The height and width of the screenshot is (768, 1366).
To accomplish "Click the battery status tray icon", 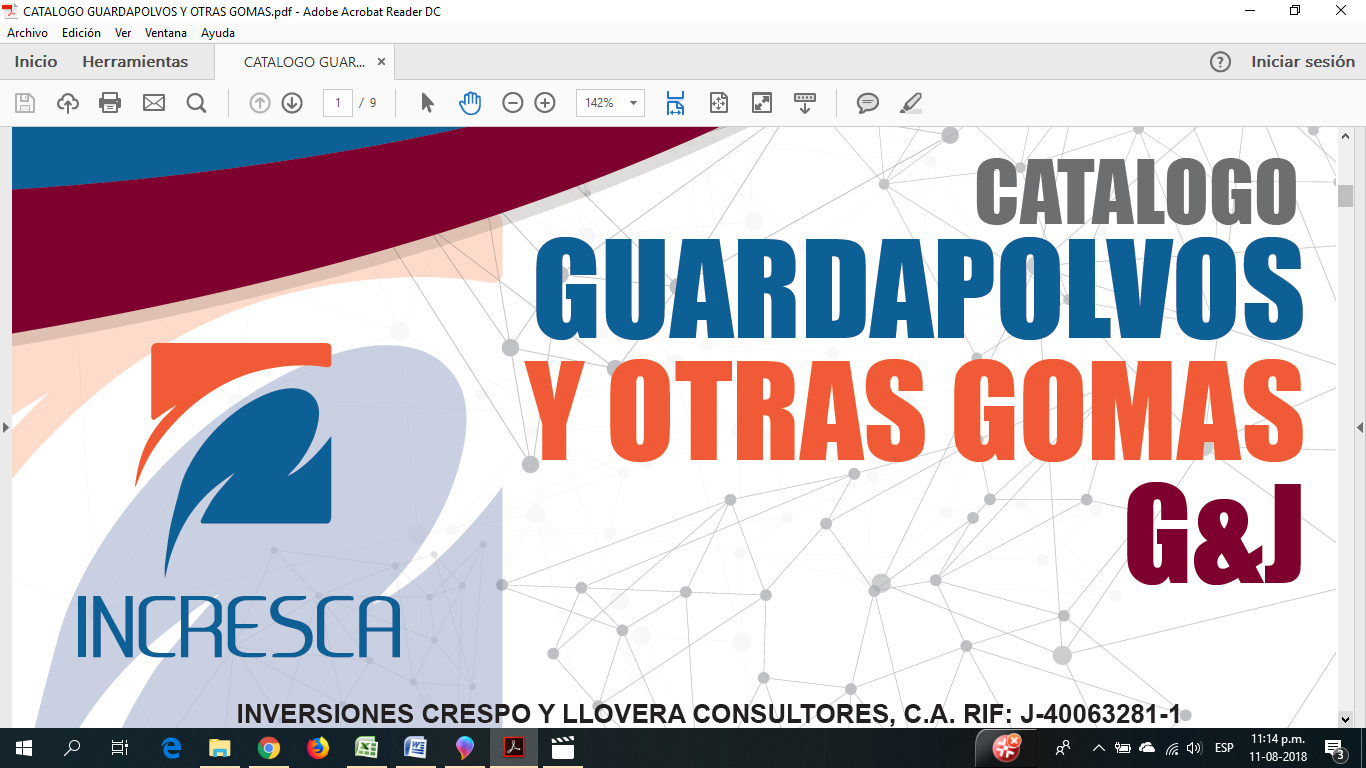I will pos(1123,748).
